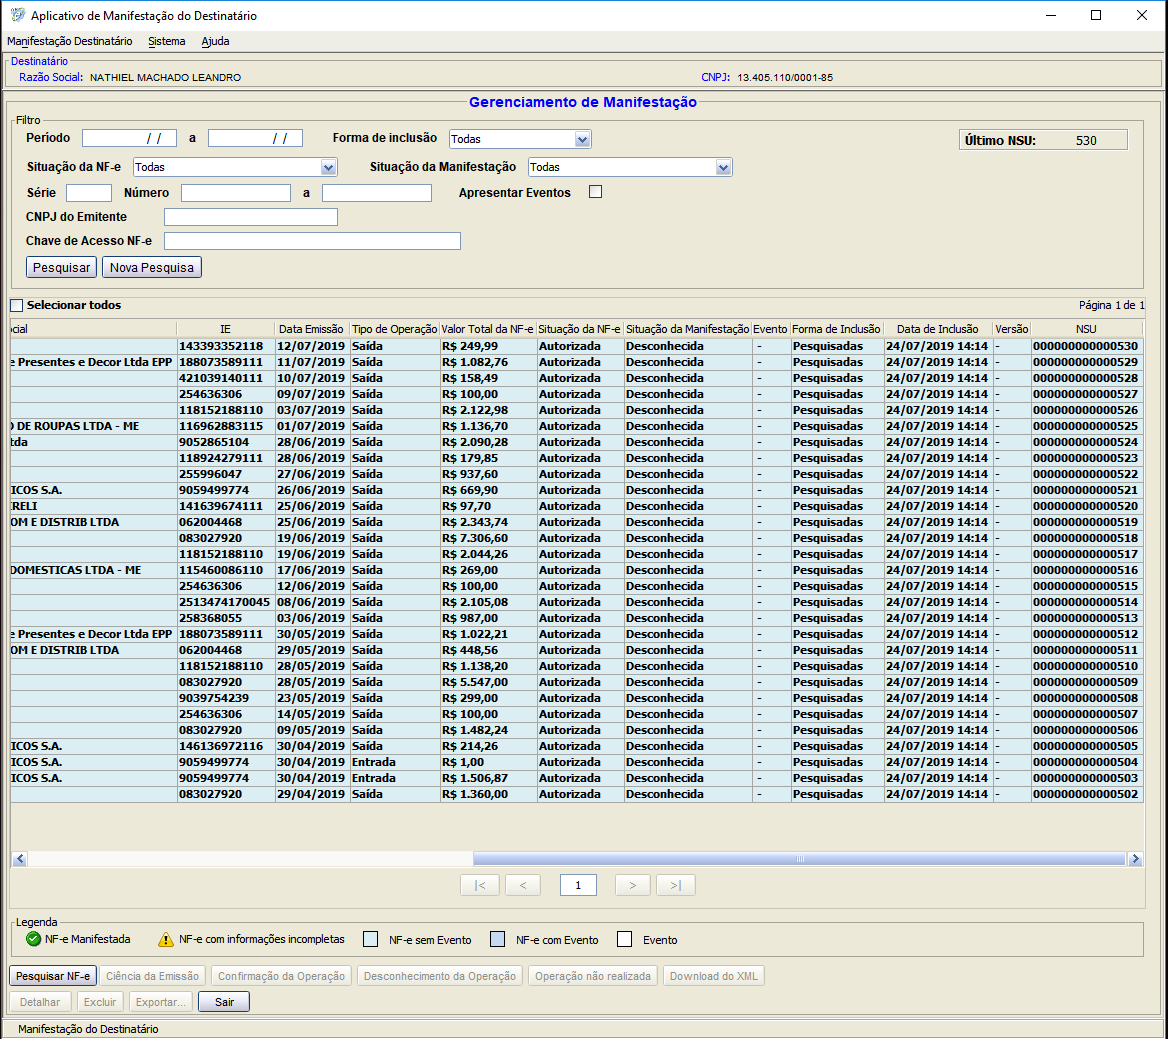Click the yellow warning legend icon

pos(166,940)
